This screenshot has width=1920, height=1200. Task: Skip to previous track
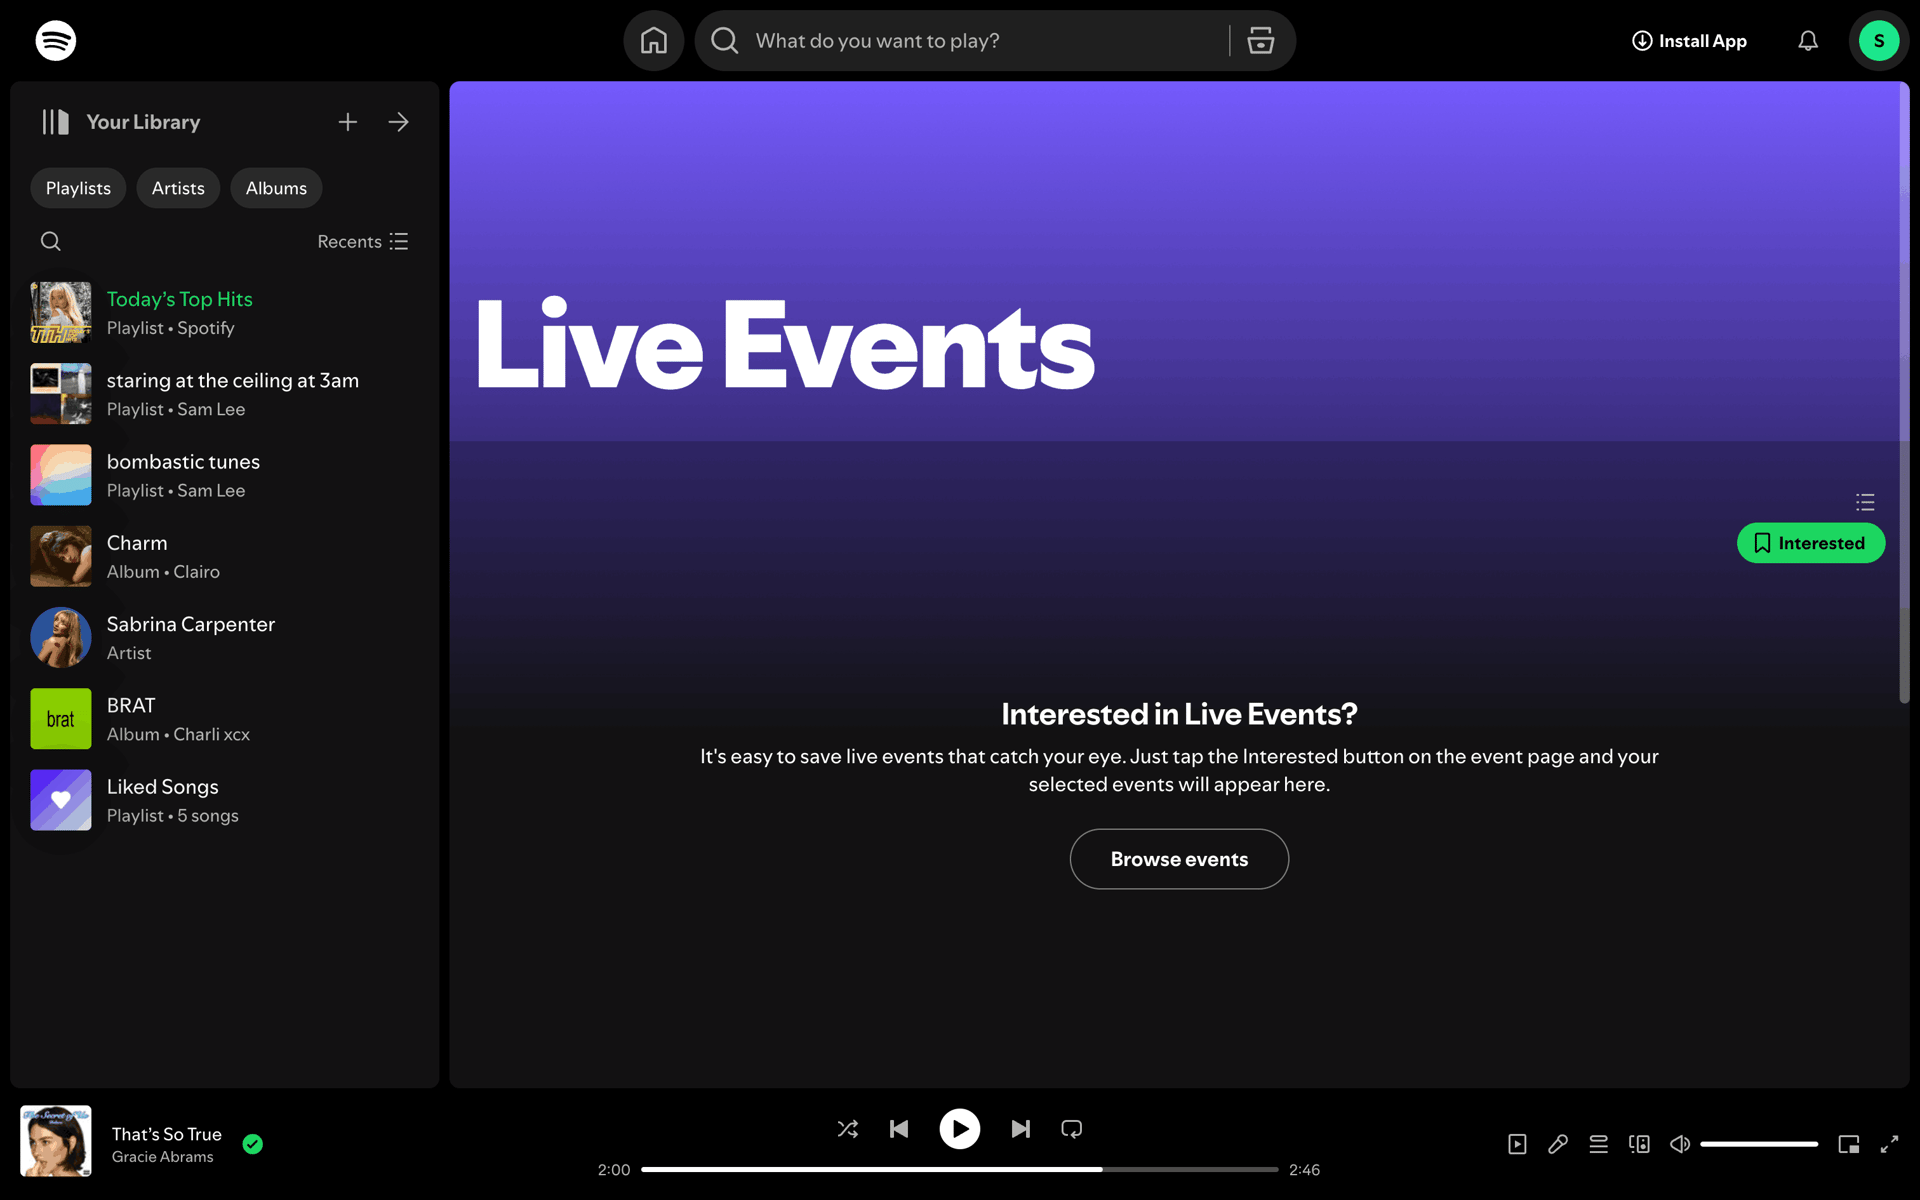(899, 1129)
